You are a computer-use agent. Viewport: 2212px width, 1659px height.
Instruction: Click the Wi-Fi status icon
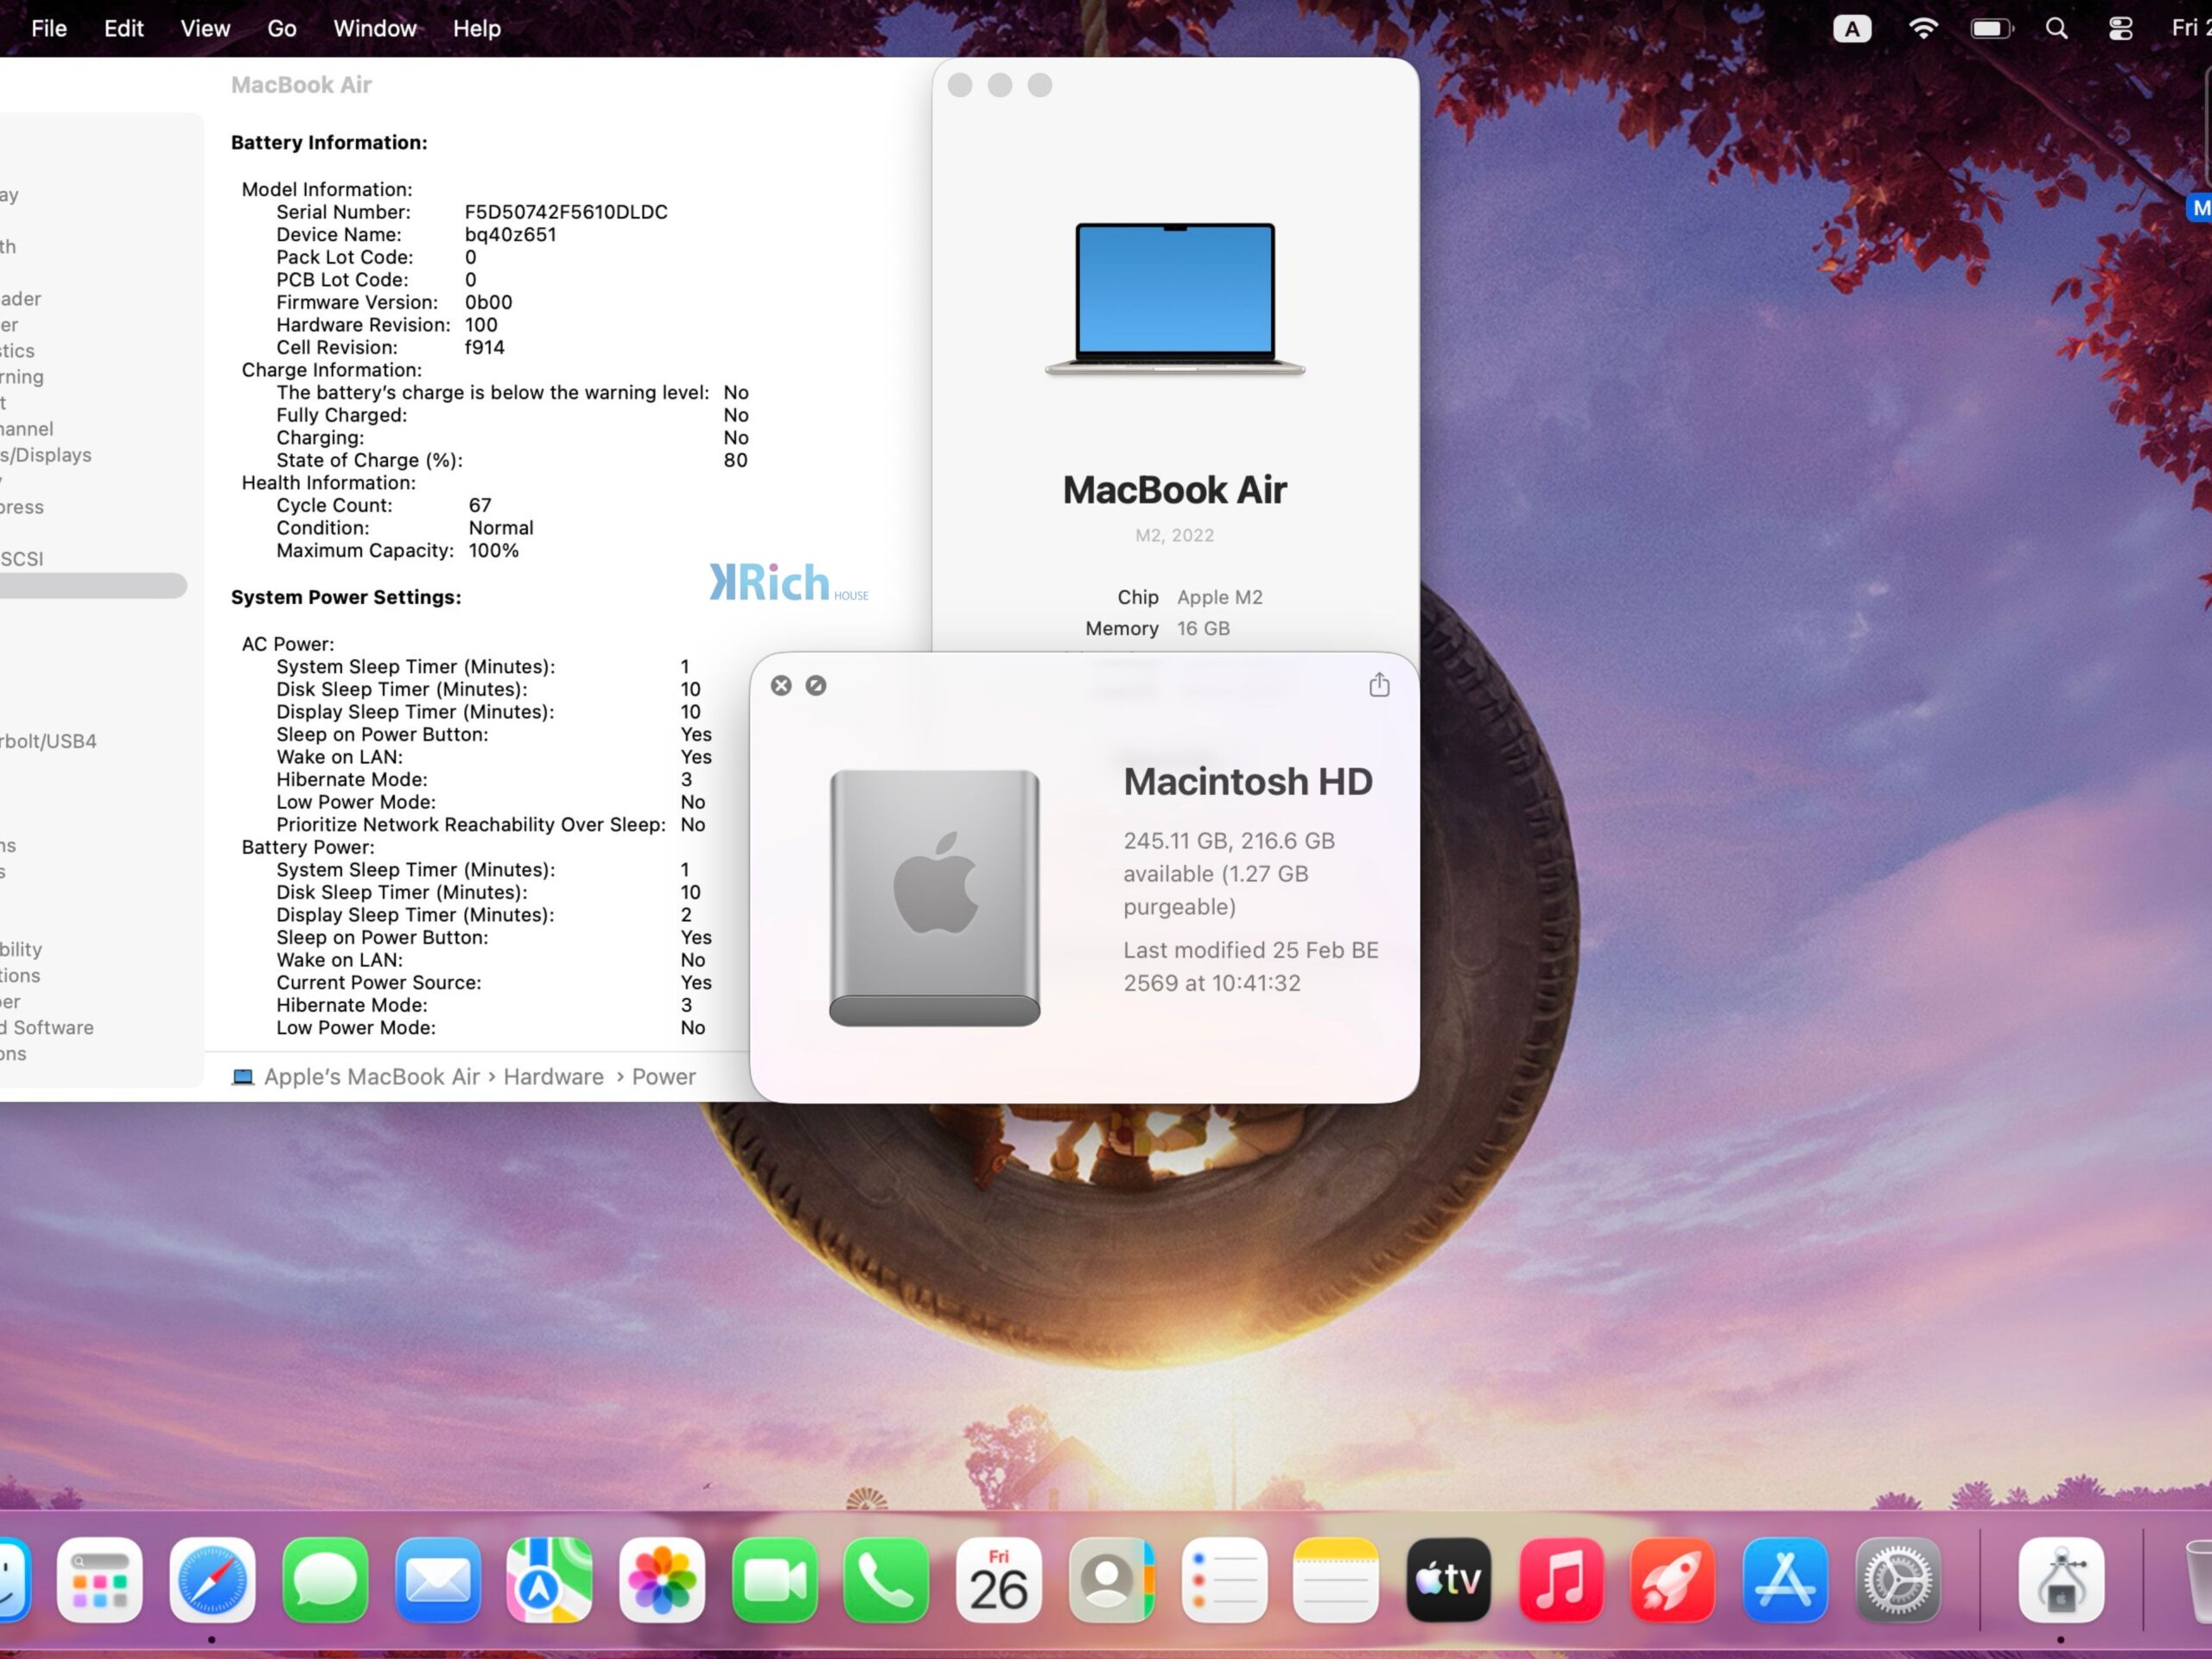click(1923, 28)
